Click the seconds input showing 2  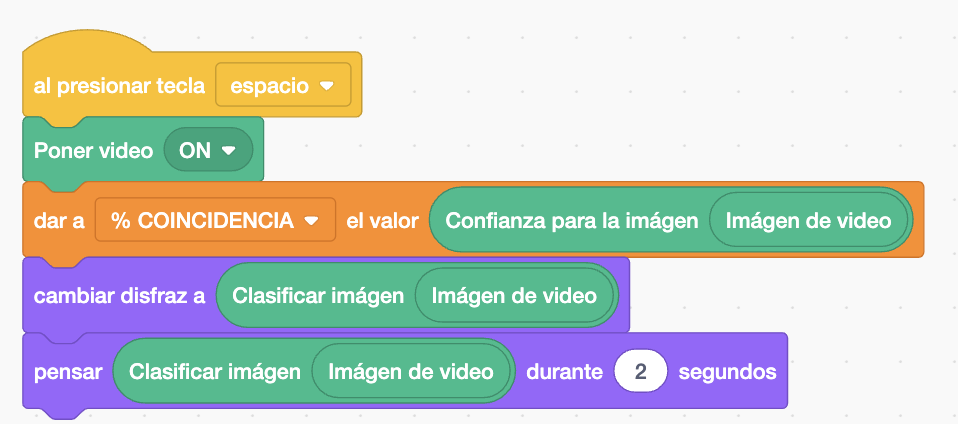coord(641,372)
